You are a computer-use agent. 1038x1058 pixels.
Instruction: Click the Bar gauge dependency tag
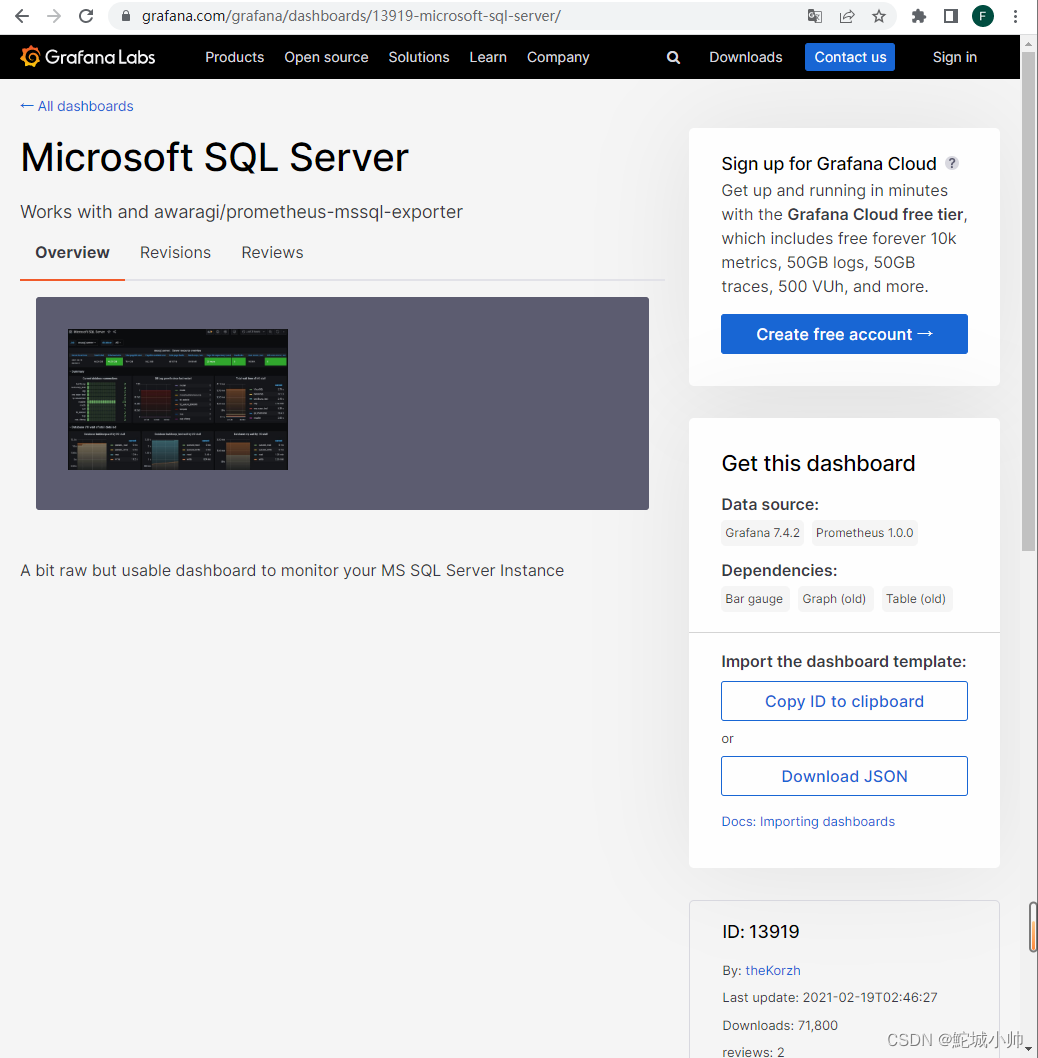click(754, 598)
